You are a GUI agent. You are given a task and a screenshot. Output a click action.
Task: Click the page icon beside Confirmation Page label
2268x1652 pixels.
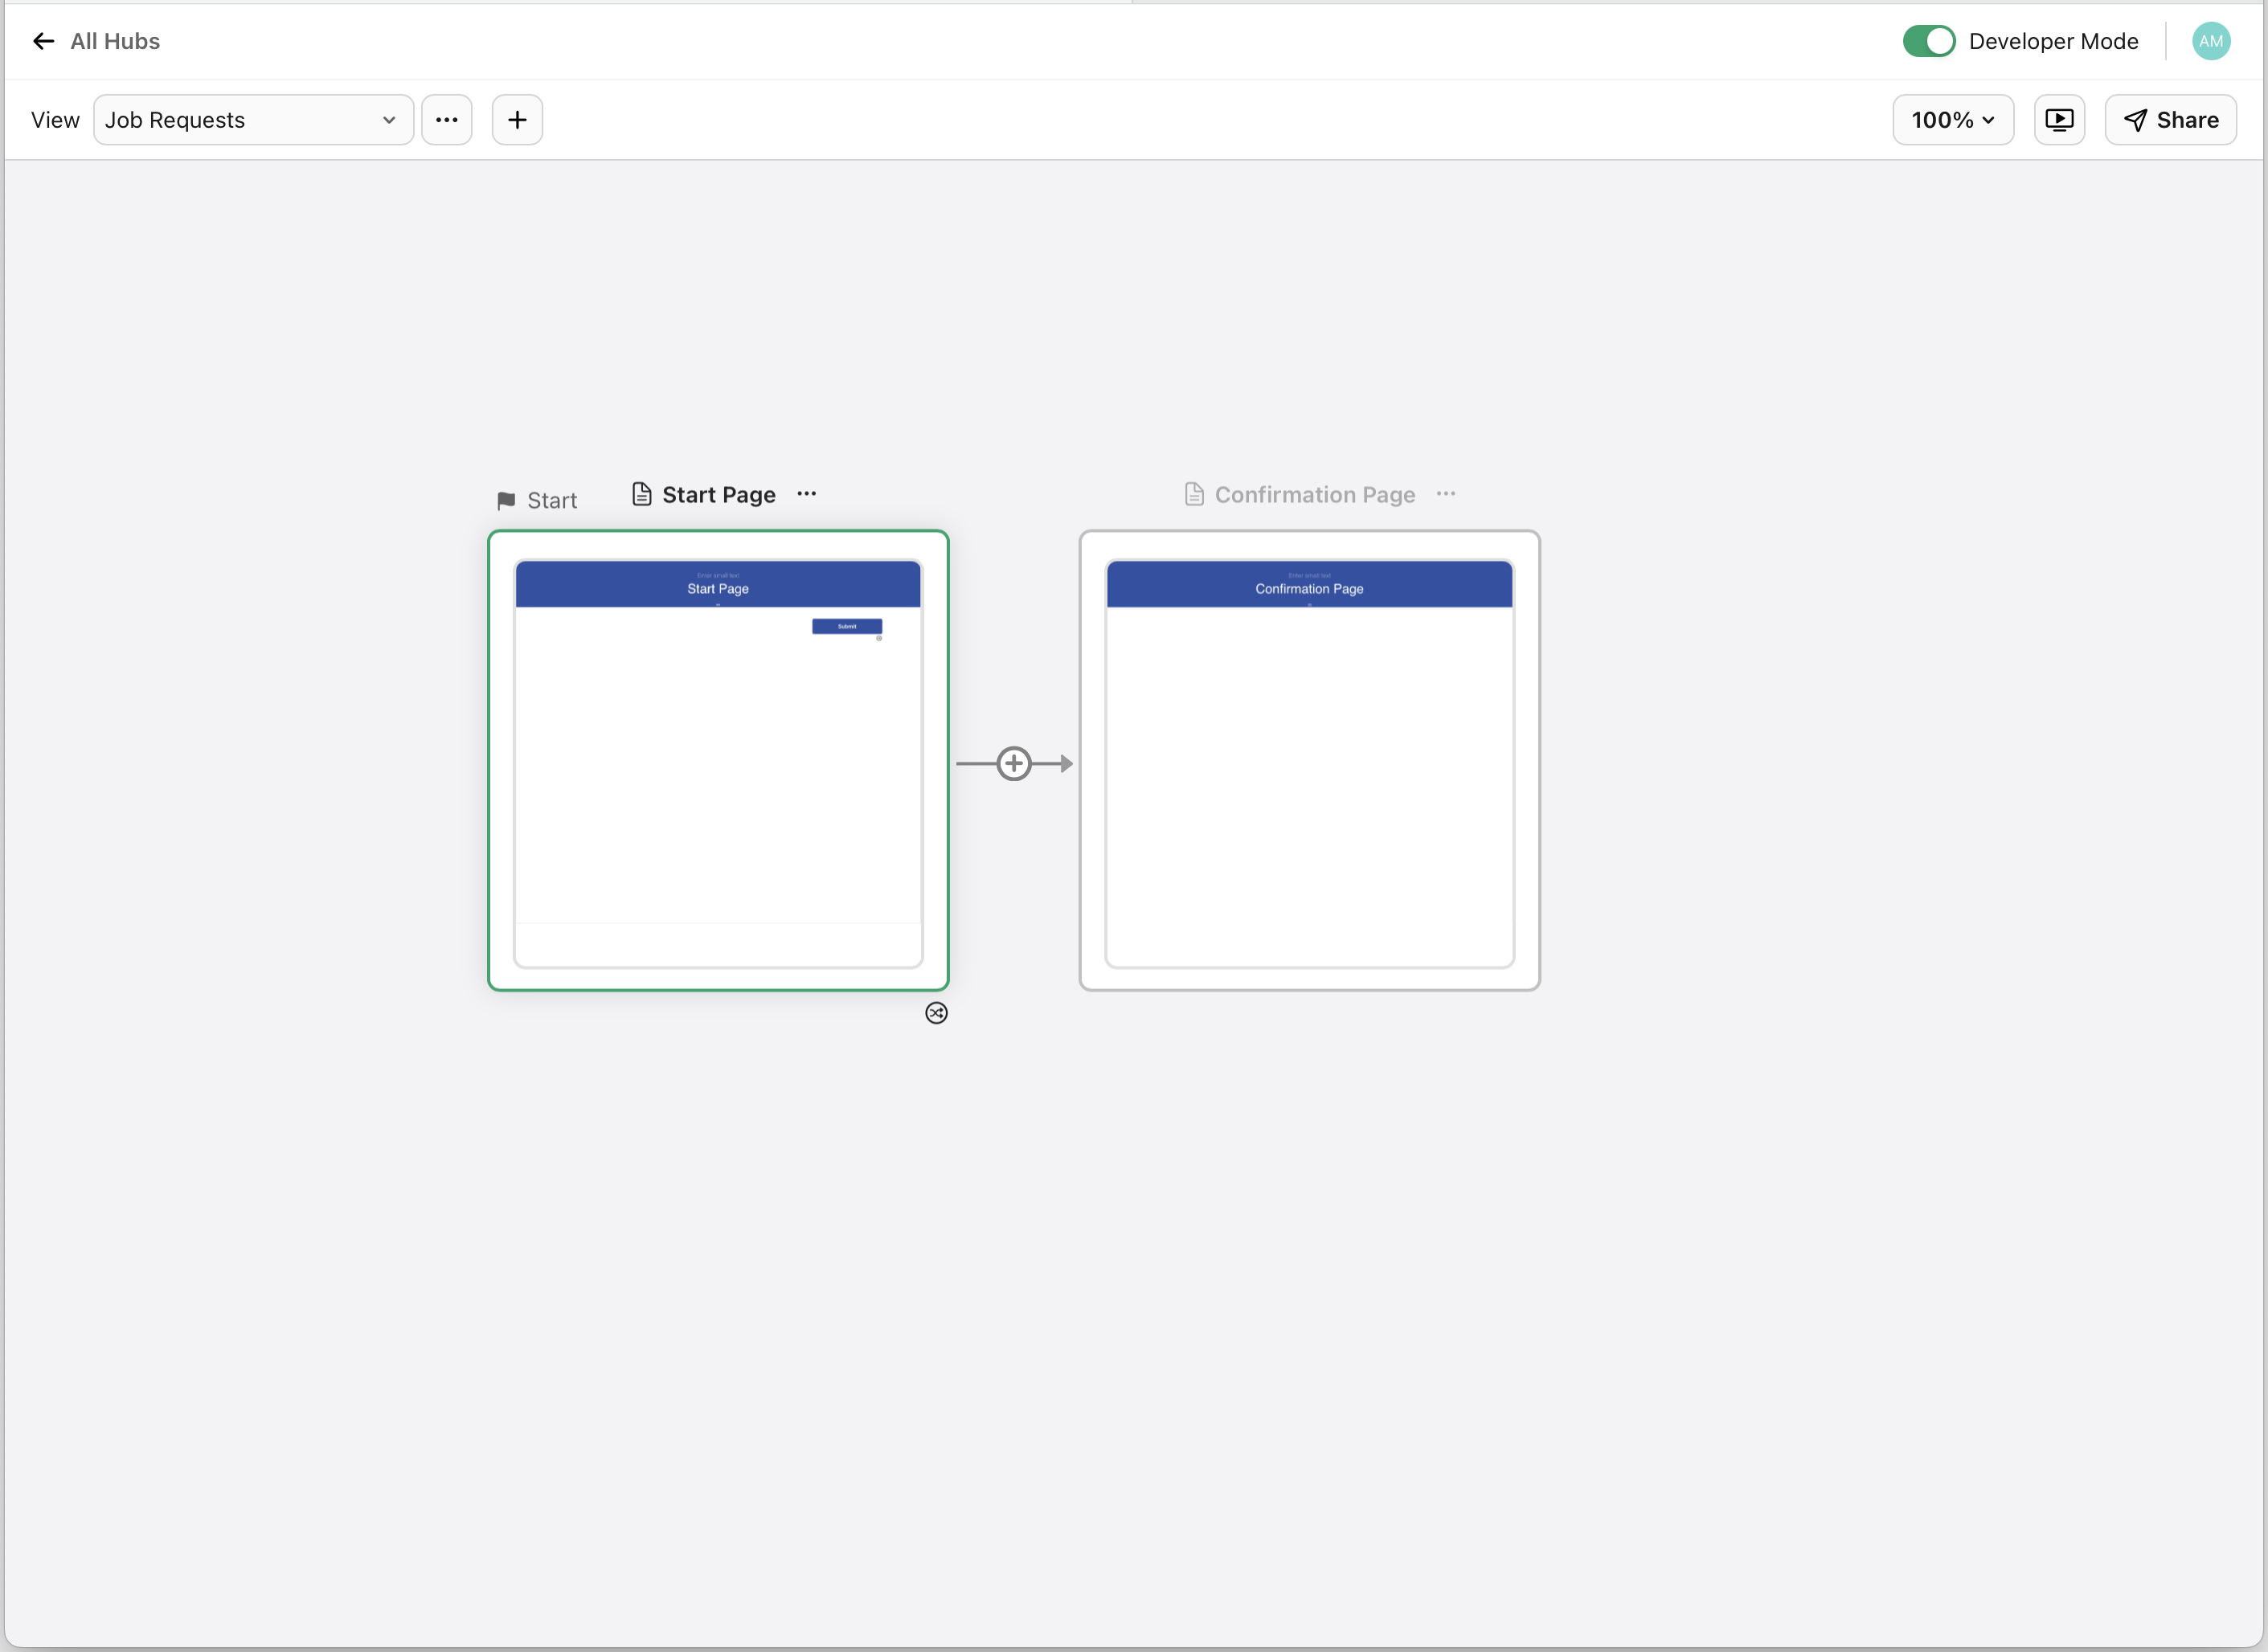pos(1193,493)
